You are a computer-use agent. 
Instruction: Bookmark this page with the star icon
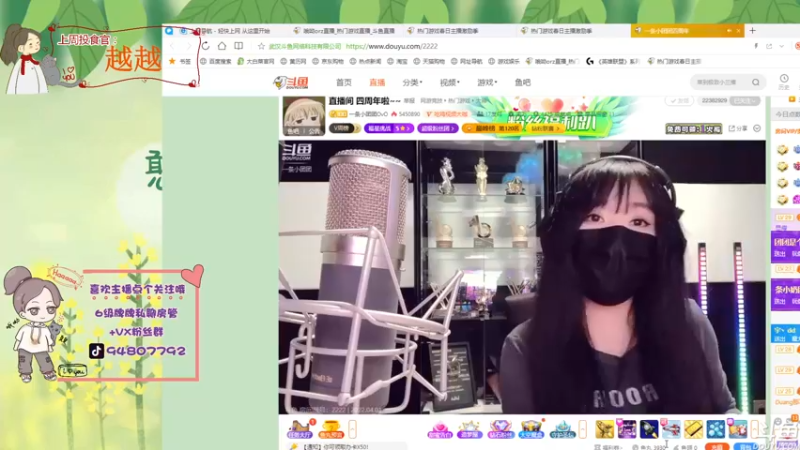click(x=261, y=46)
